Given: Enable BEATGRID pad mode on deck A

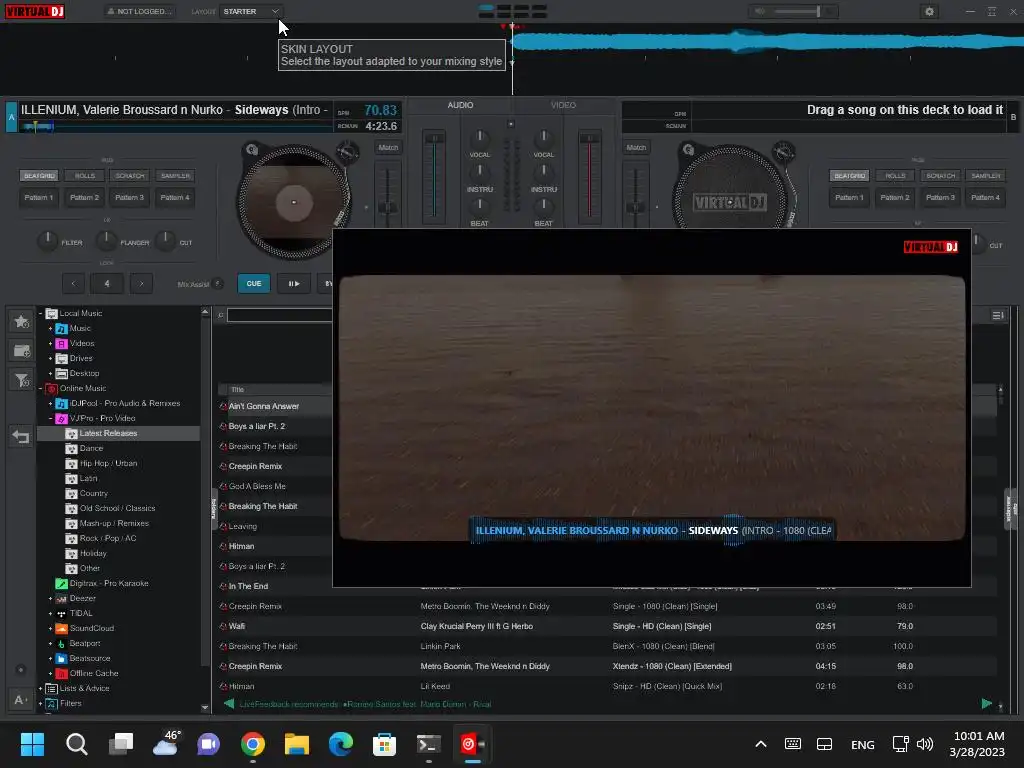Looking at the screenshot, I should [x=39, y=176].
